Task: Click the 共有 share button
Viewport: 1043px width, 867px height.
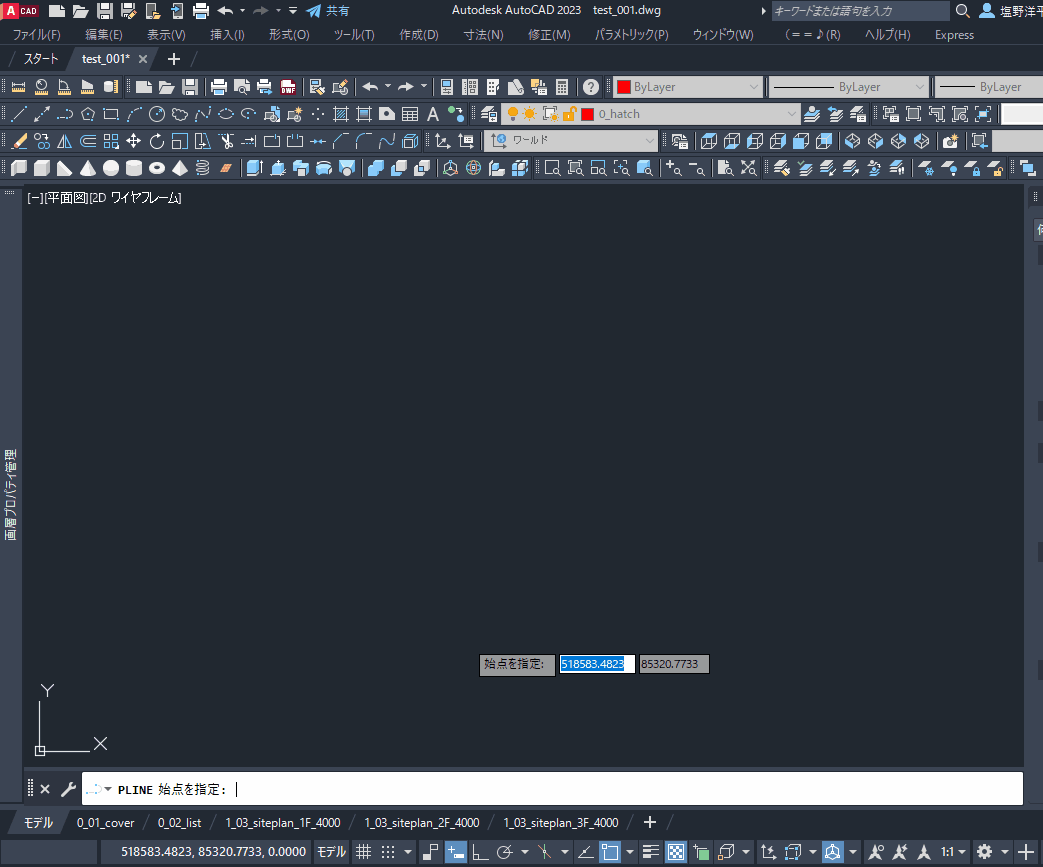Action: 328,11
